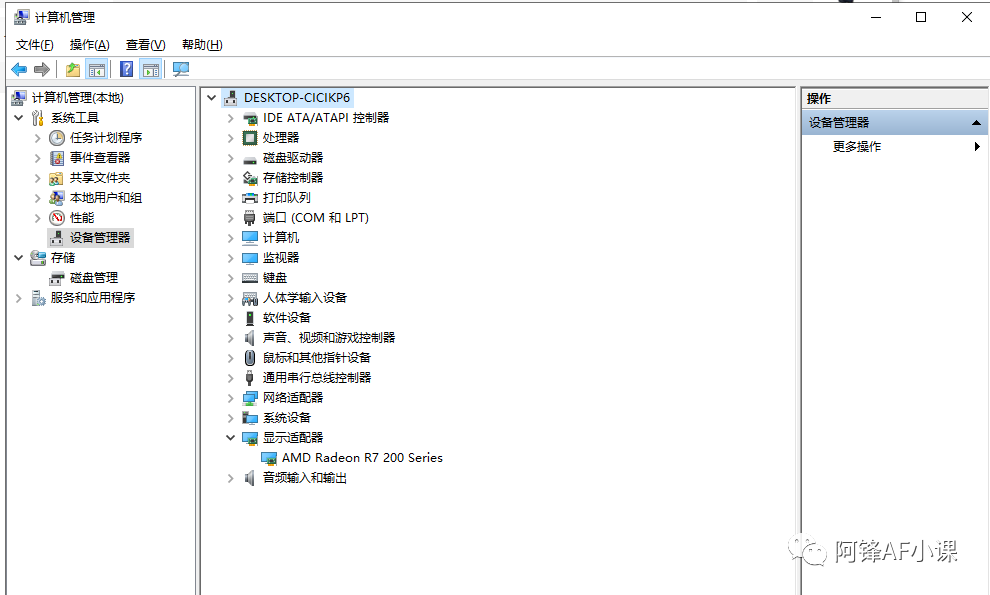Collapse the 显示适配器 category
Image resolution: width=990 pixels, height=595 pixels.
(x=231, y=437)
